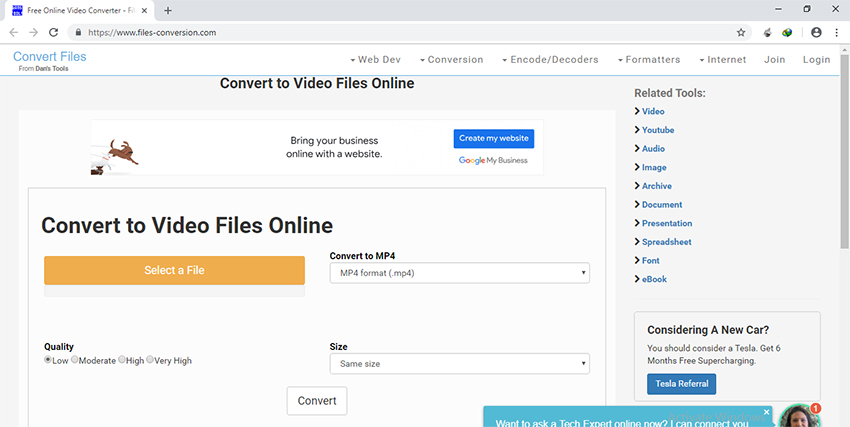This screenshot has width=850, height=427.
Task: Open the Youtube related tool link
Action: [657, 130]
